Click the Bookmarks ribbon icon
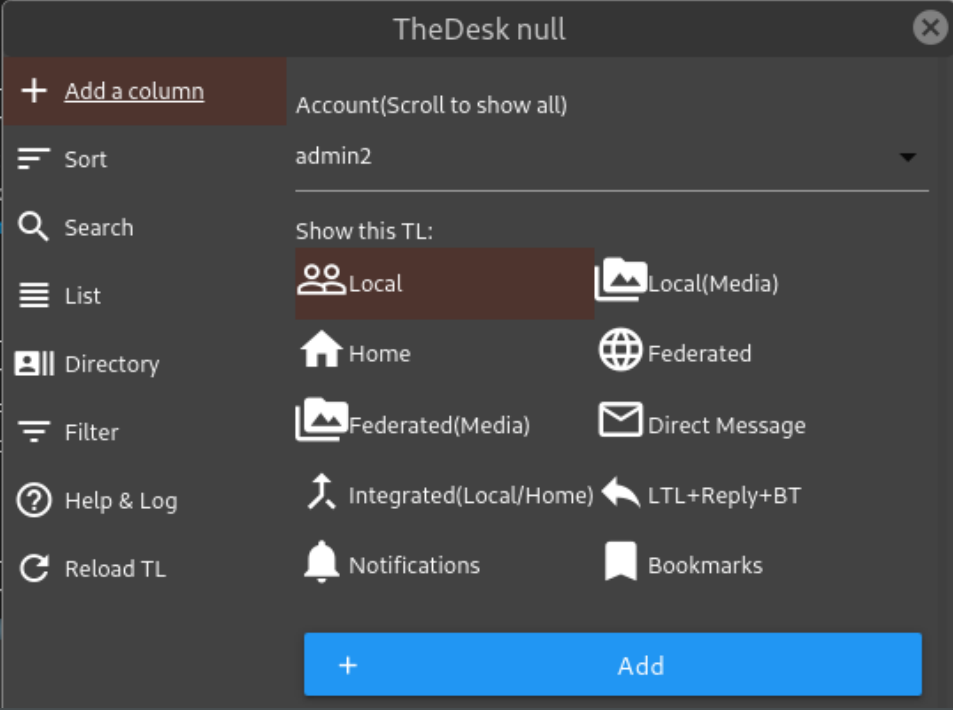 (x=620, y=562)
